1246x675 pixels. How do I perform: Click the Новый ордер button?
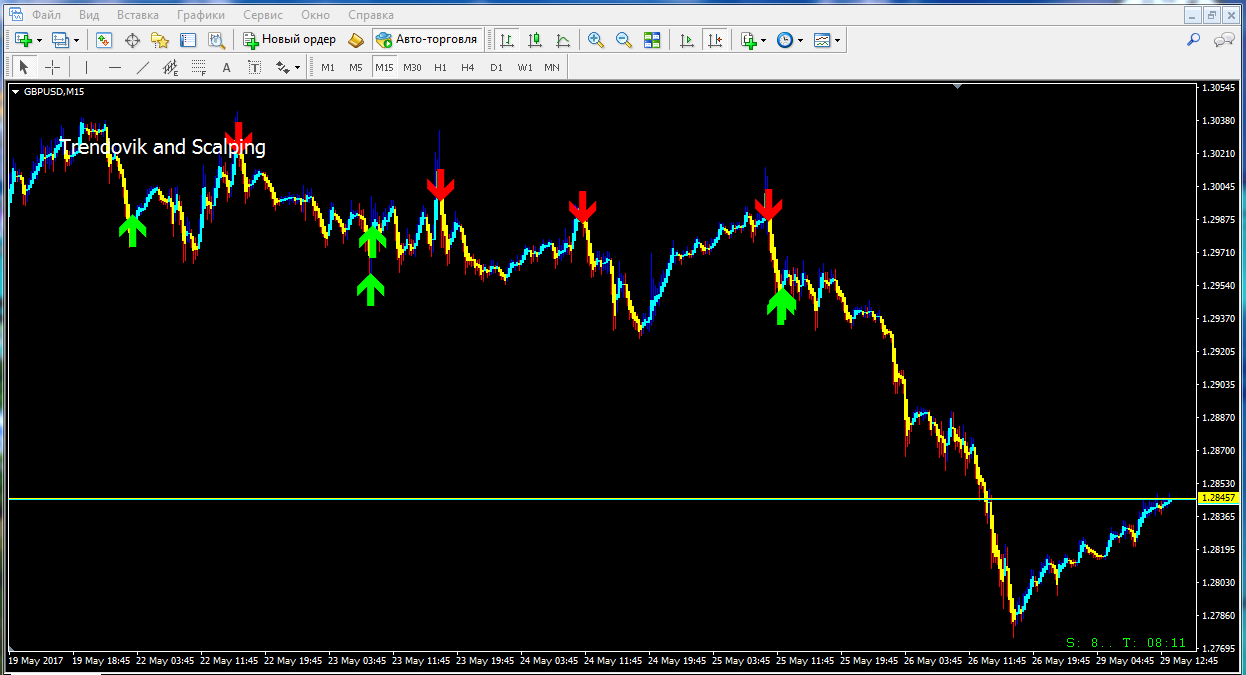point(289,40)
